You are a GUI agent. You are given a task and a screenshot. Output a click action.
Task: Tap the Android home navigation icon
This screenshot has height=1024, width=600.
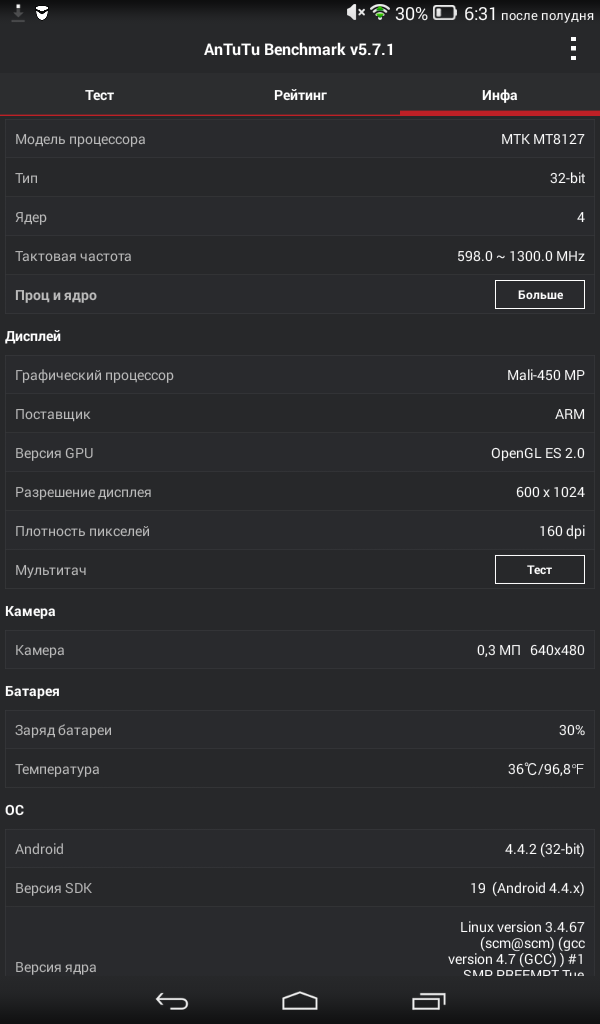click(x=300, y=1001)
